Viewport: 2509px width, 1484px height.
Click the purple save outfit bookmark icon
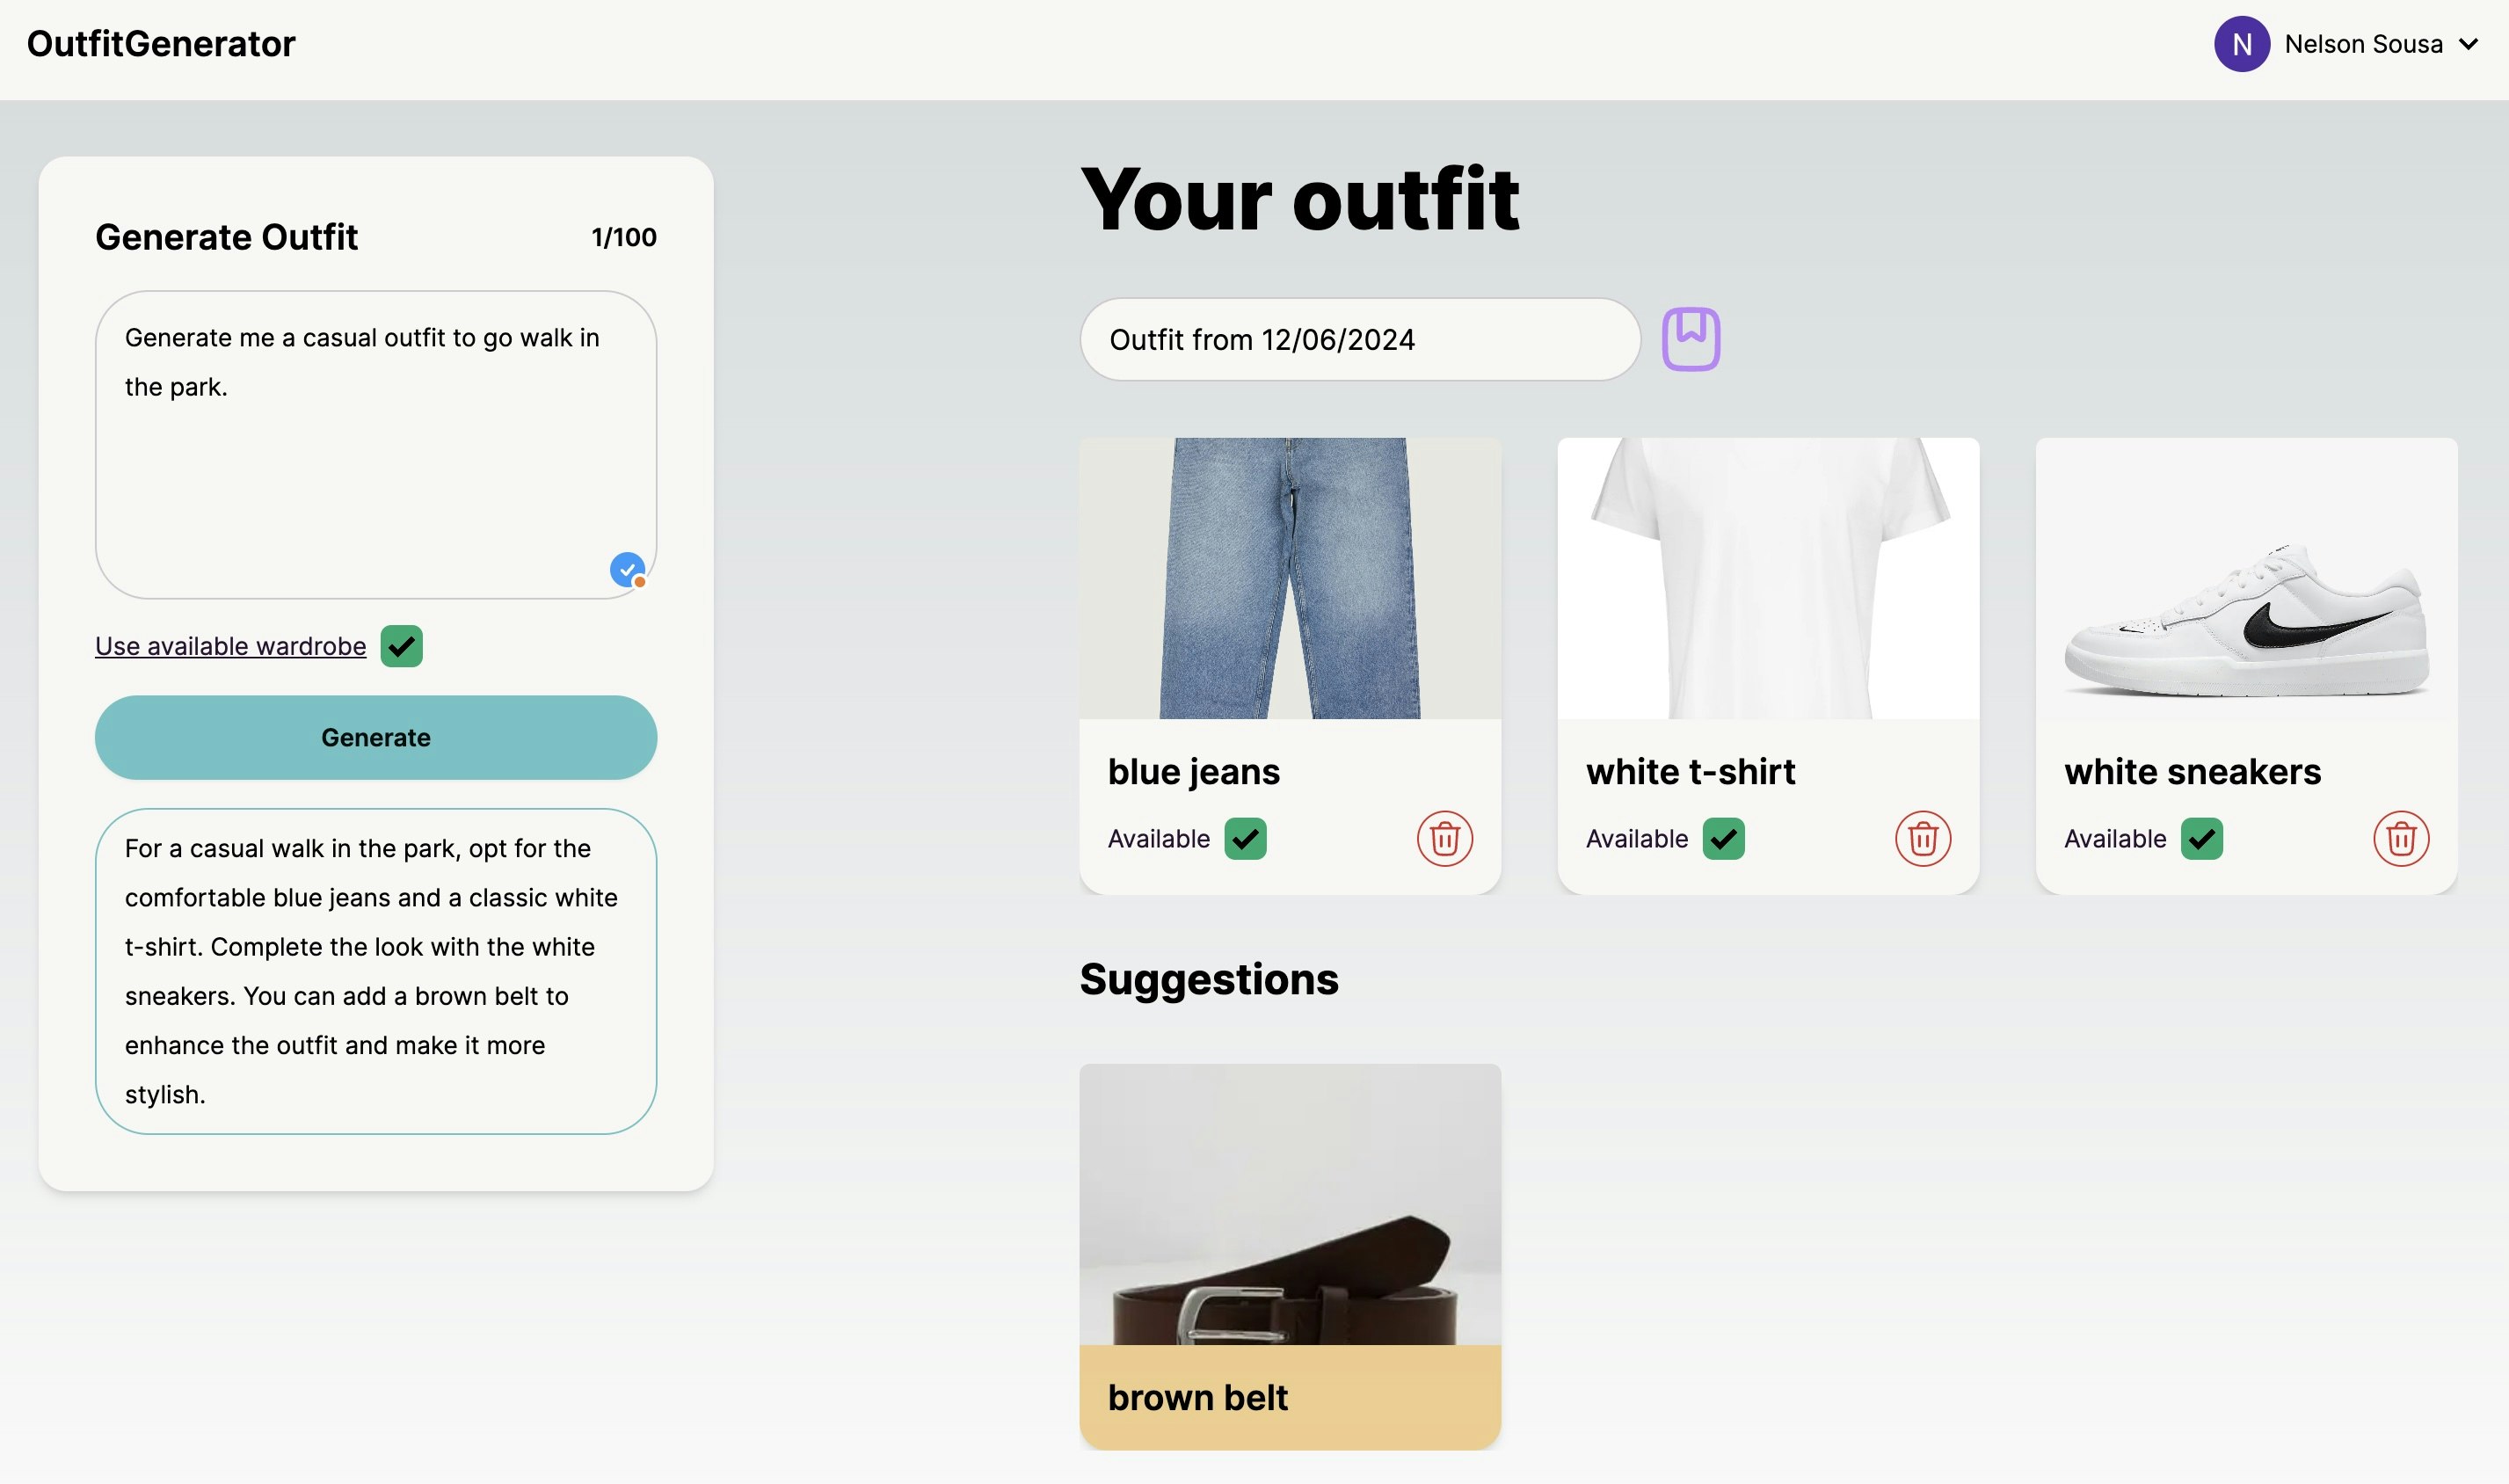point(1691,339)
